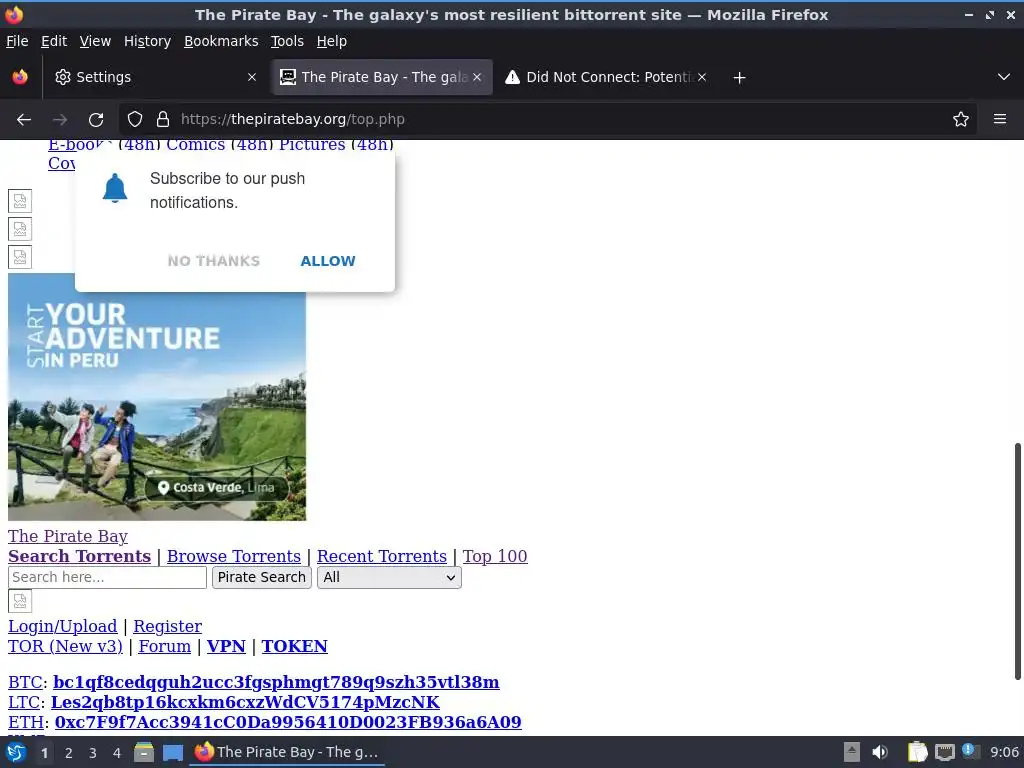View site security via the padlock icon
The image size is (1024, 768).
click(x=163, y=120)
